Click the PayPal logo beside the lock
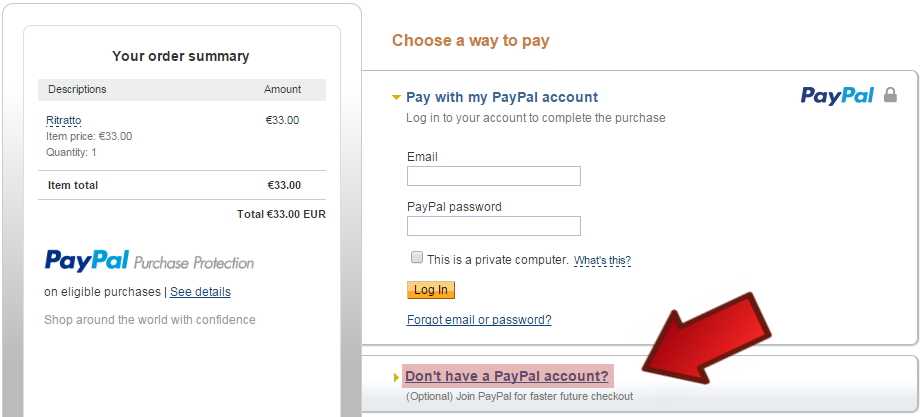The height and width of the screenshot is (417, 922). (x=837, y=96)
